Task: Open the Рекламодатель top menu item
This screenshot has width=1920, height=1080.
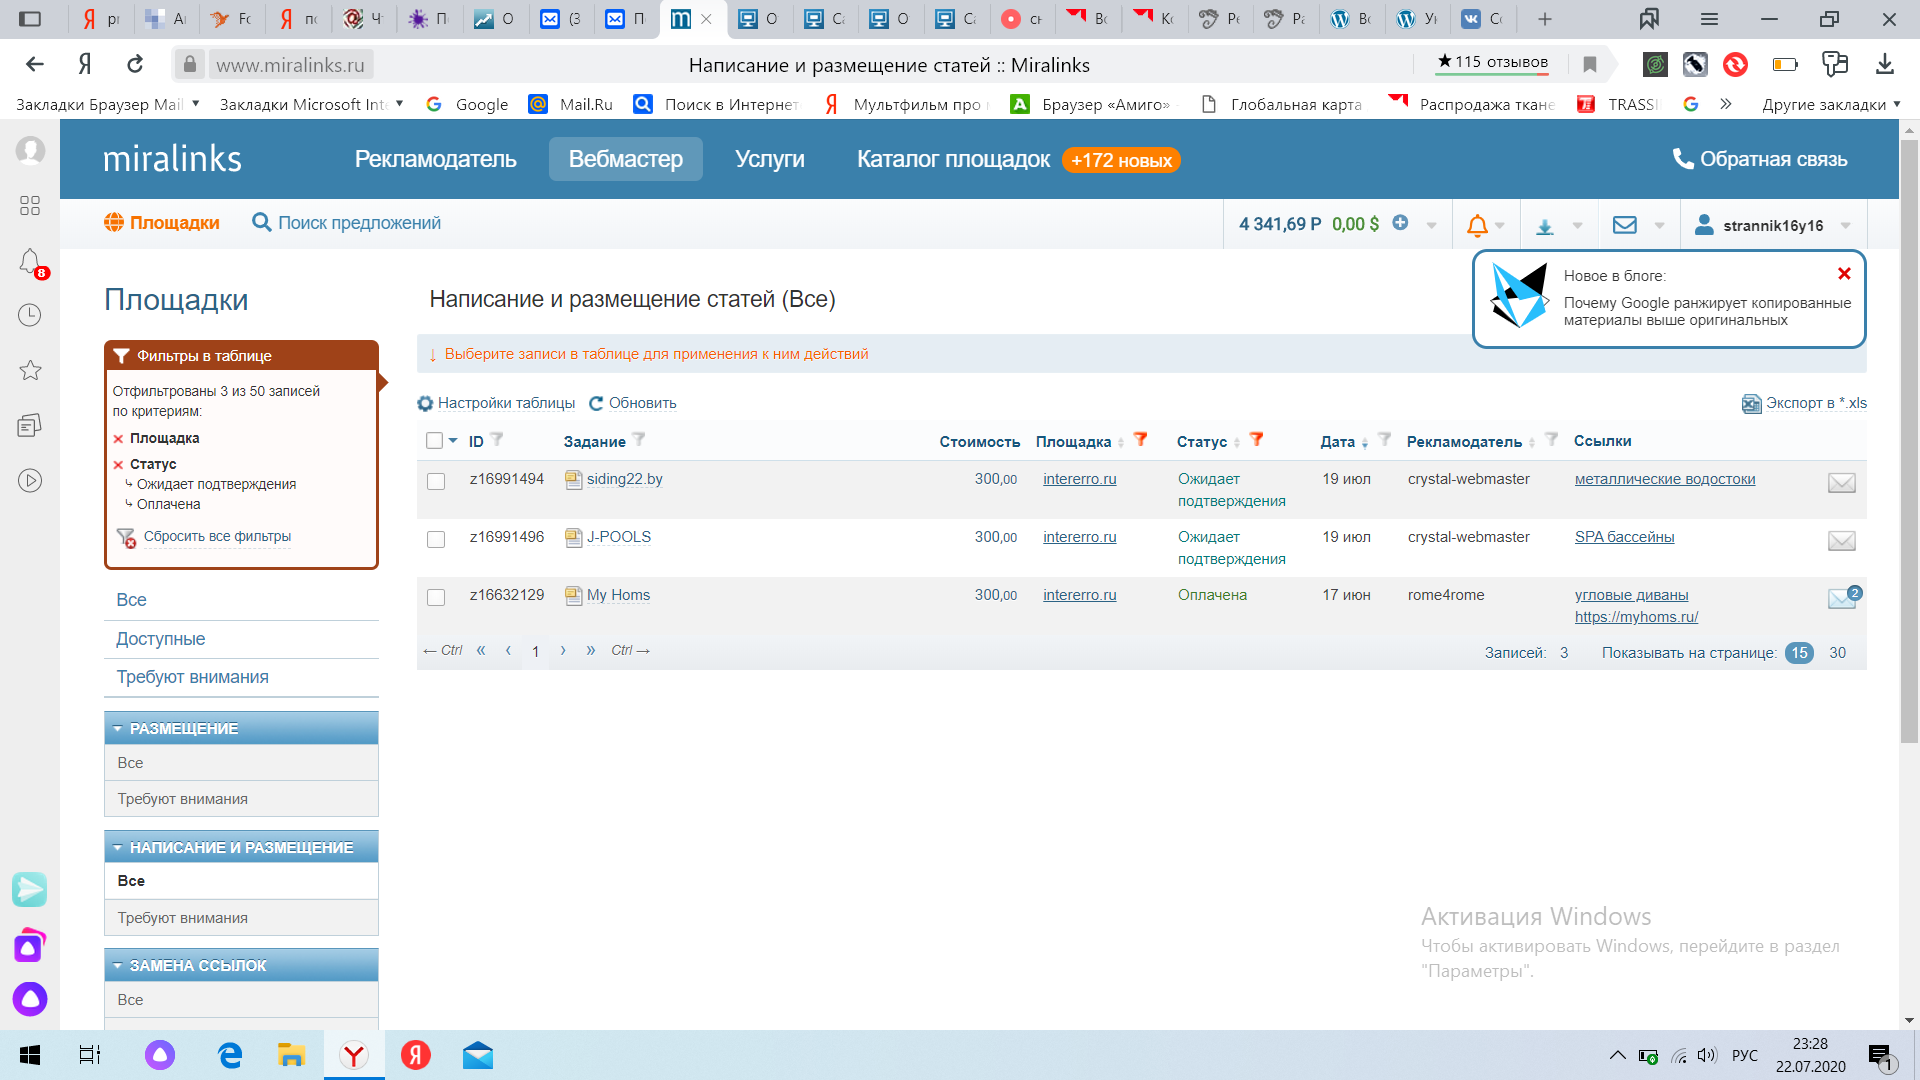Action: [435, 159]
